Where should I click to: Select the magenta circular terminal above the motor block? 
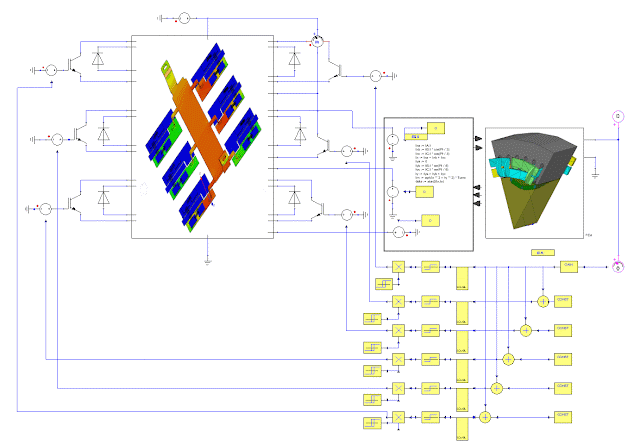coord(618,116)
